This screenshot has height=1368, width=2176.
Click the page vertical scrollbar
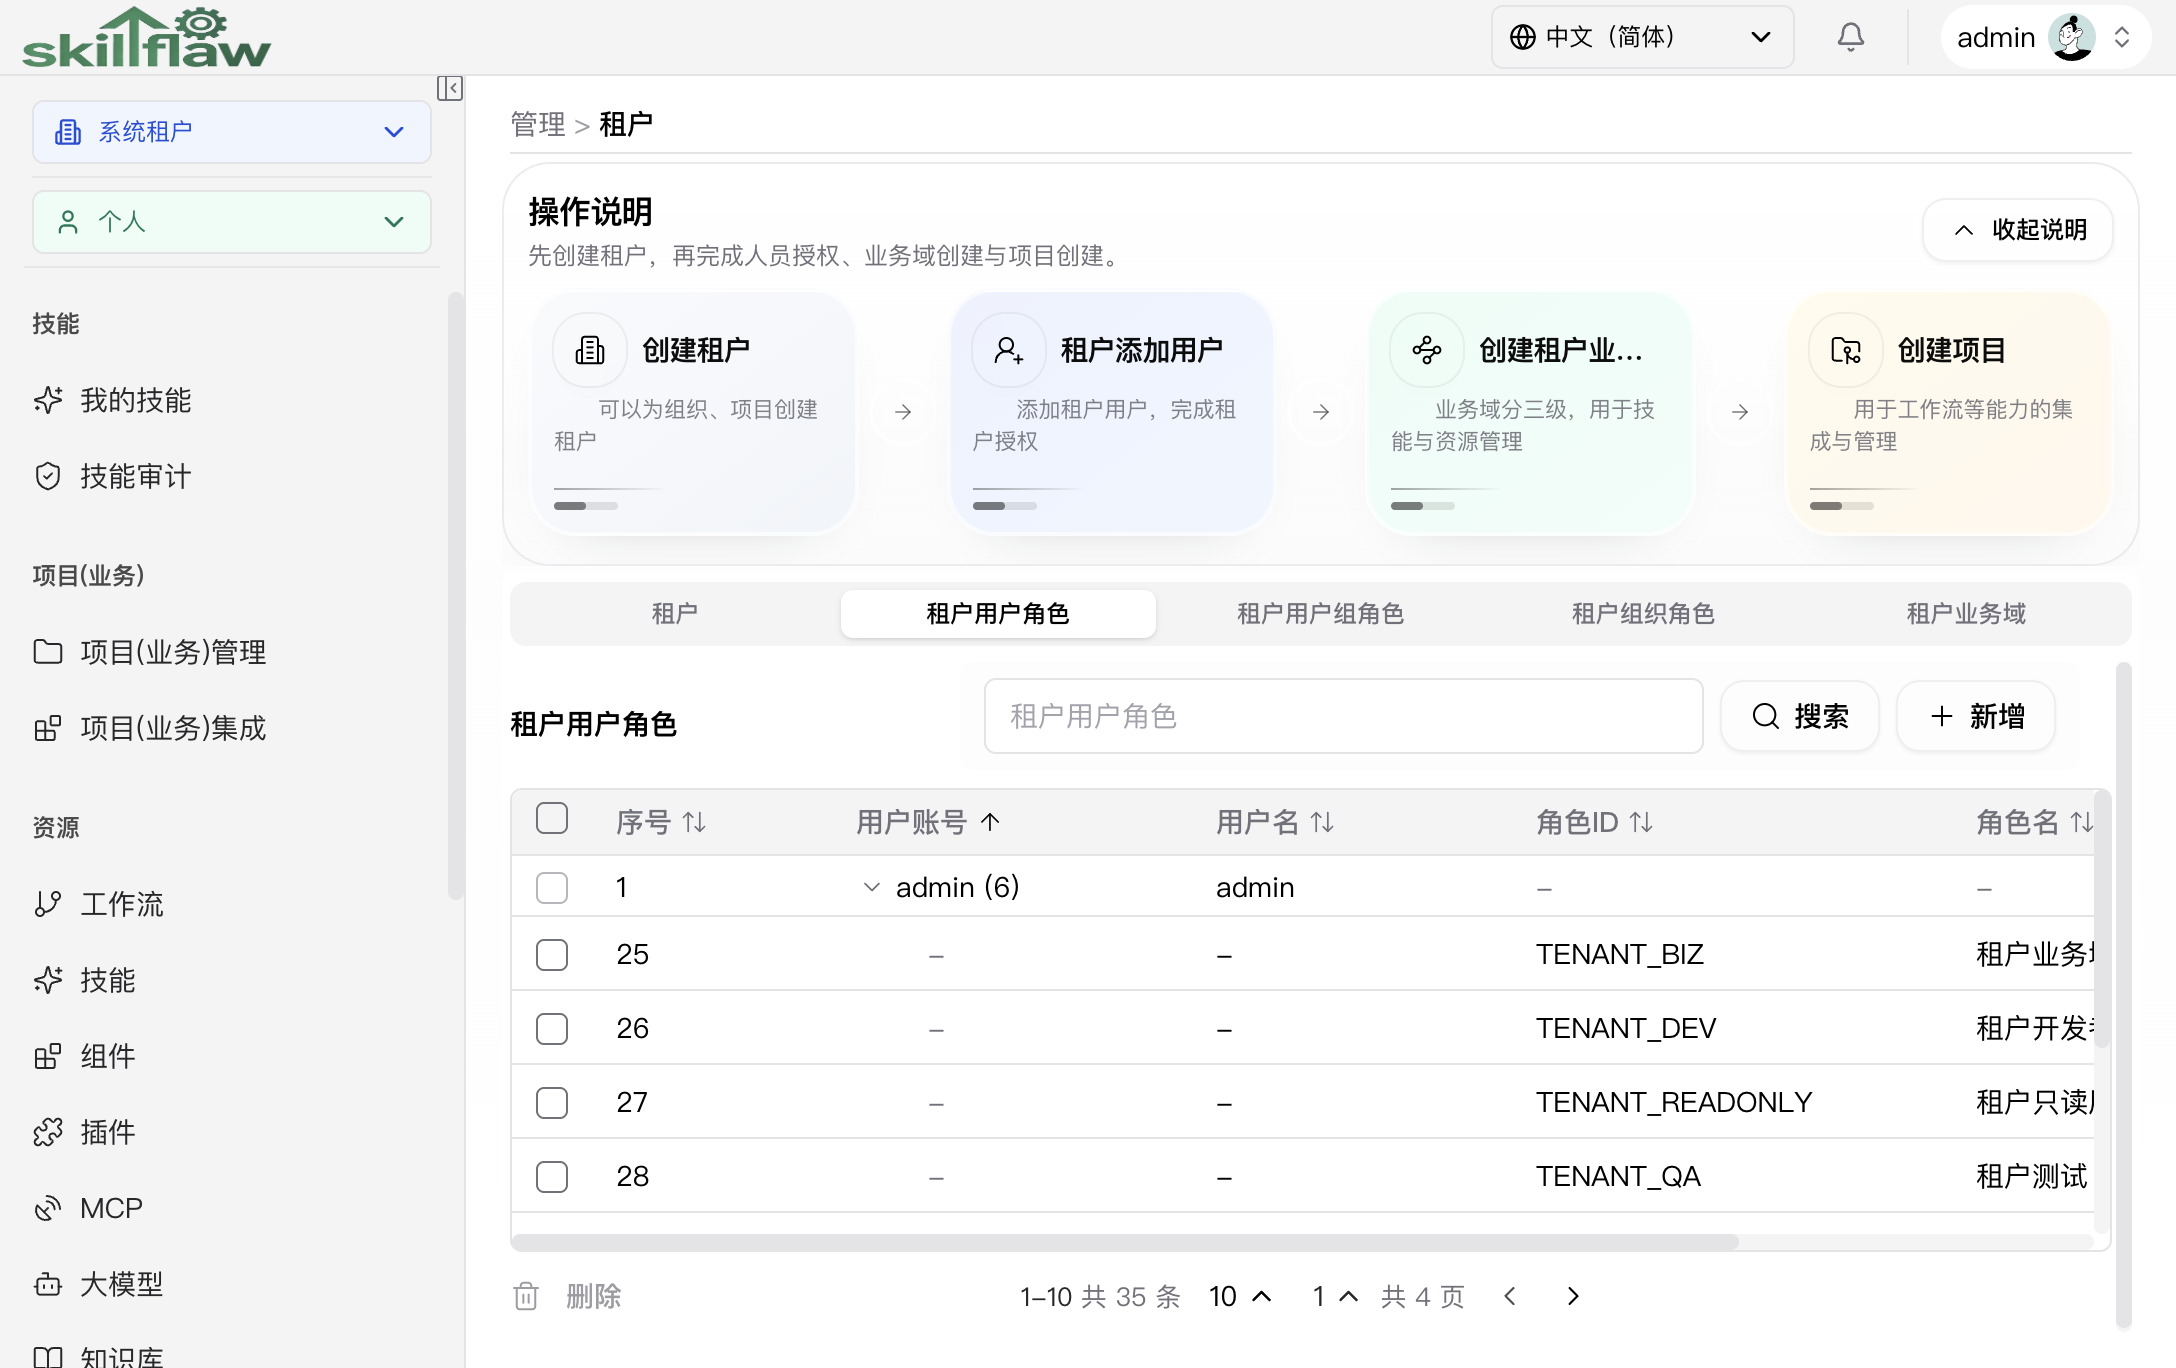(2124, 995)
